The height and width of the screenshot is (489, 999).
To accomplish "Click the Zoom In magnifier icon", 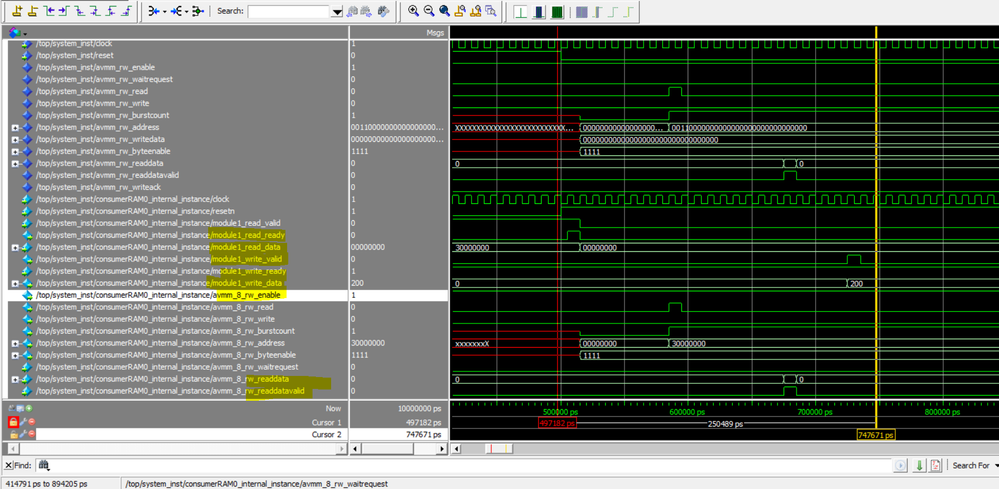I will point(414,11).
